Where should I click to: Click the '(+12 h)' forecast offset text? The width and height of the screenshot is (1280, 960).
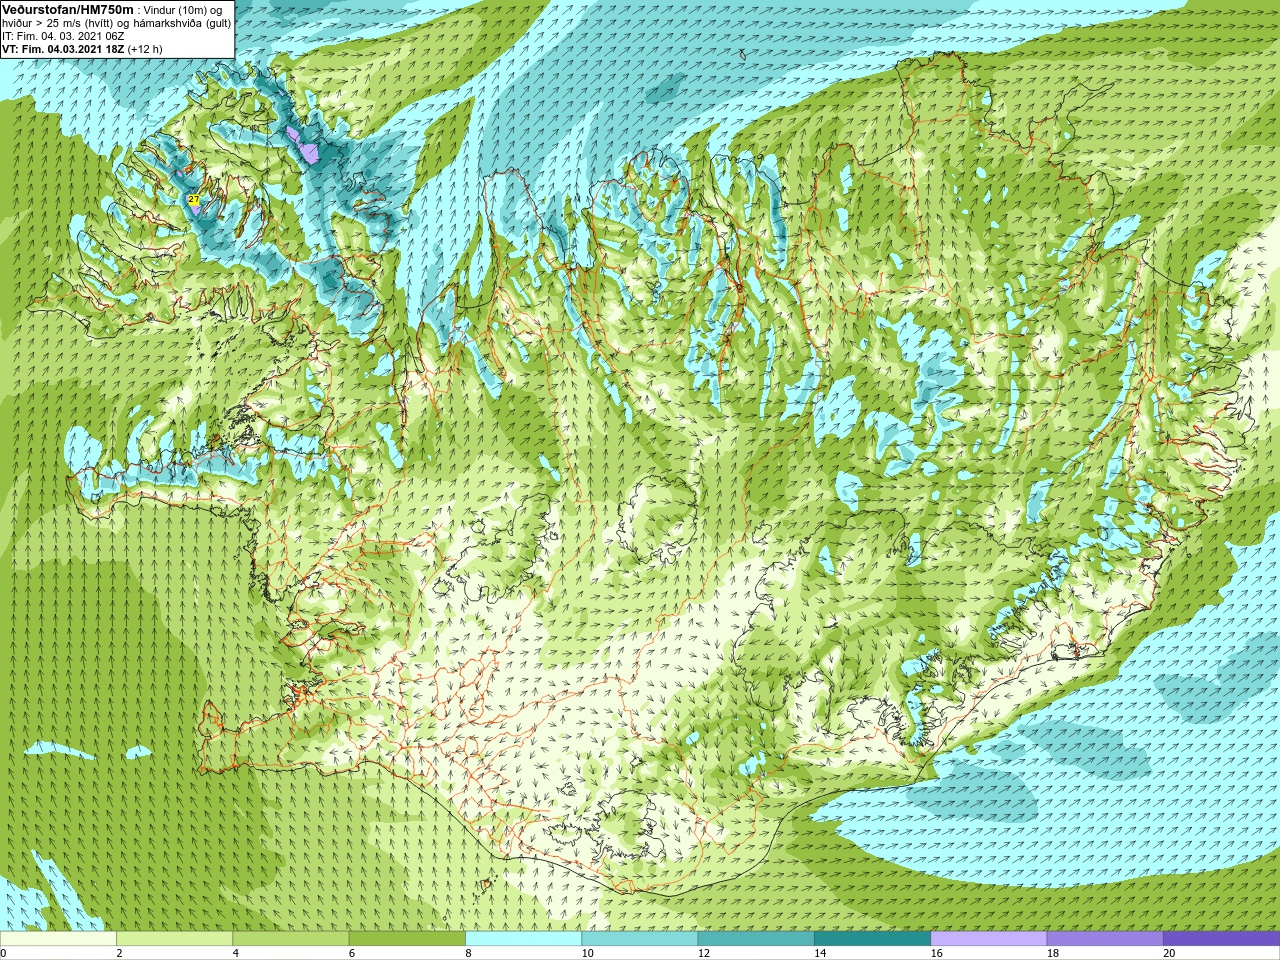click(x=145, y=49)
